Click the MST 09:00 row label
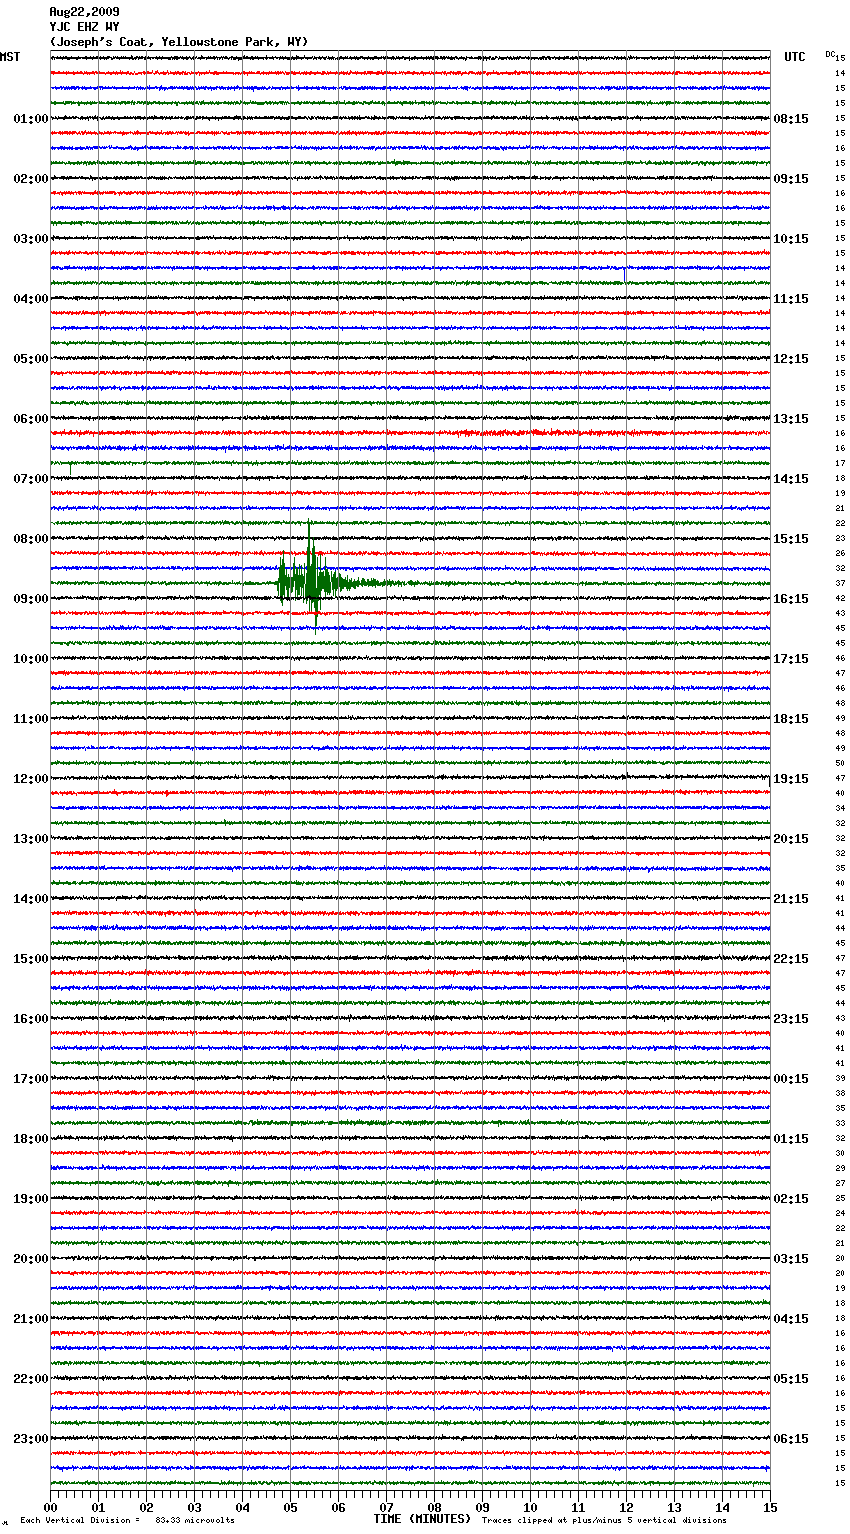 [31, 599]
